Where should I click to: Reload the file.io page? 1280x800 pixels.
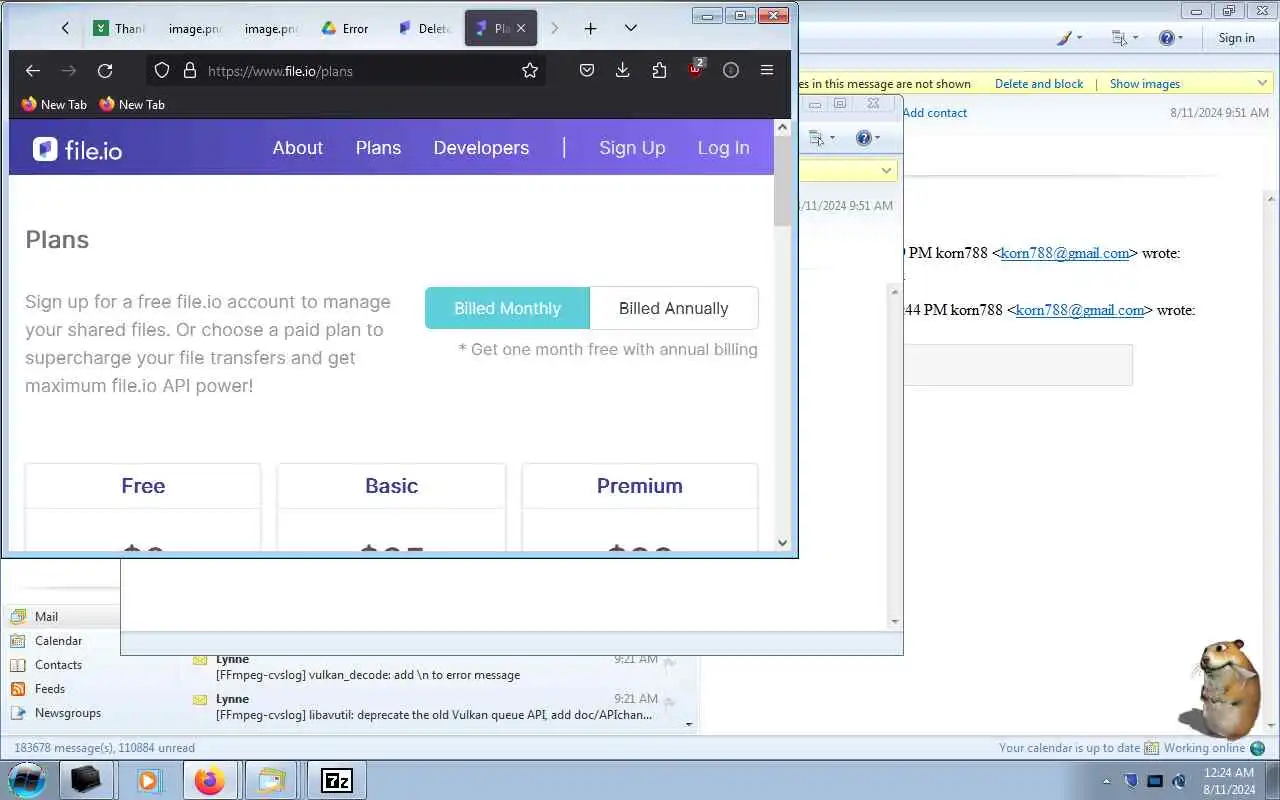[x=104, y=70]
